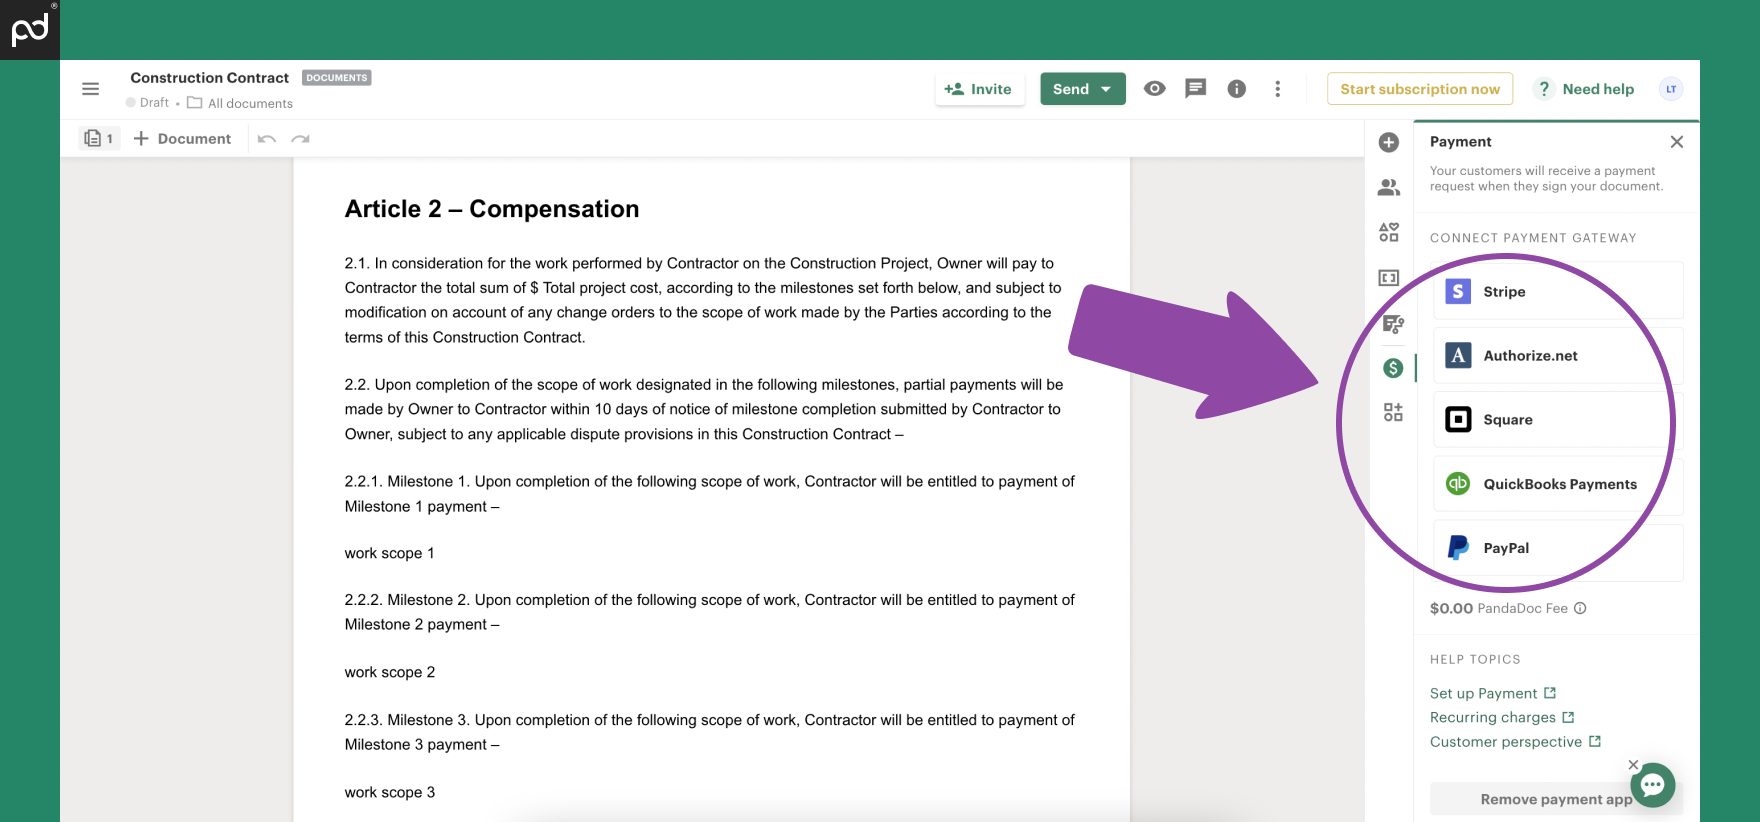The height and width of the screenshot is (822, 1760).
Task: Dismiss the chat bubble with the small X
Action: (1633, 764)
